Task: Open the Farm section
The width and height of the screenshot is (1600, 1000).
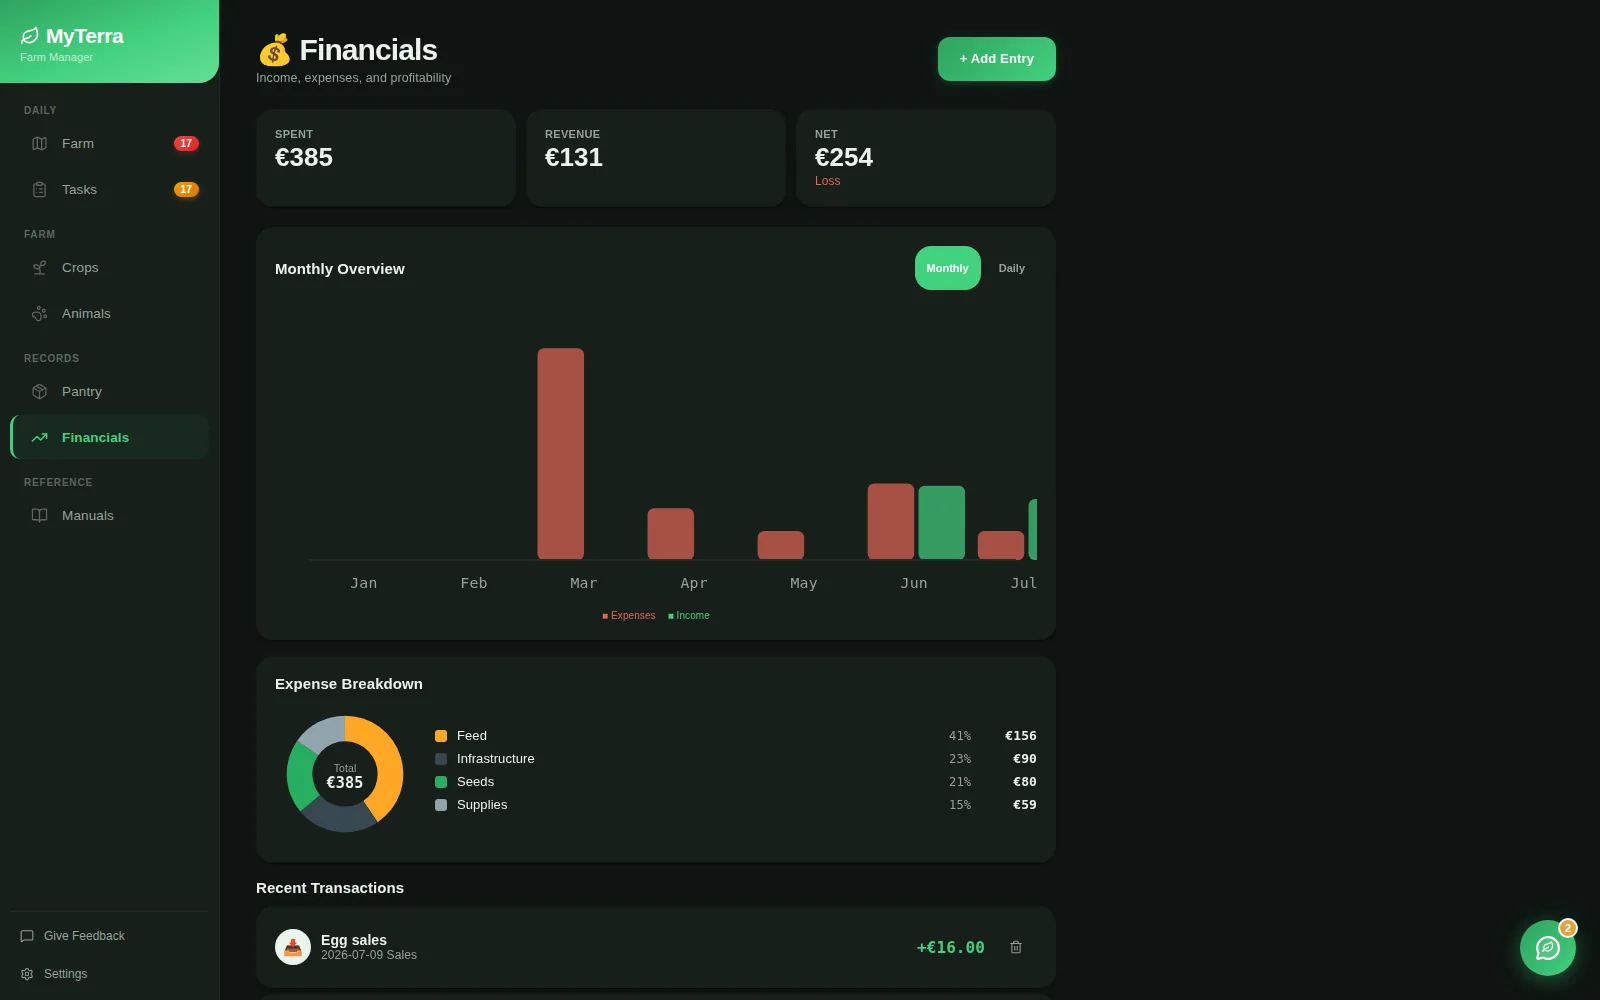Action: click(110, 144)
